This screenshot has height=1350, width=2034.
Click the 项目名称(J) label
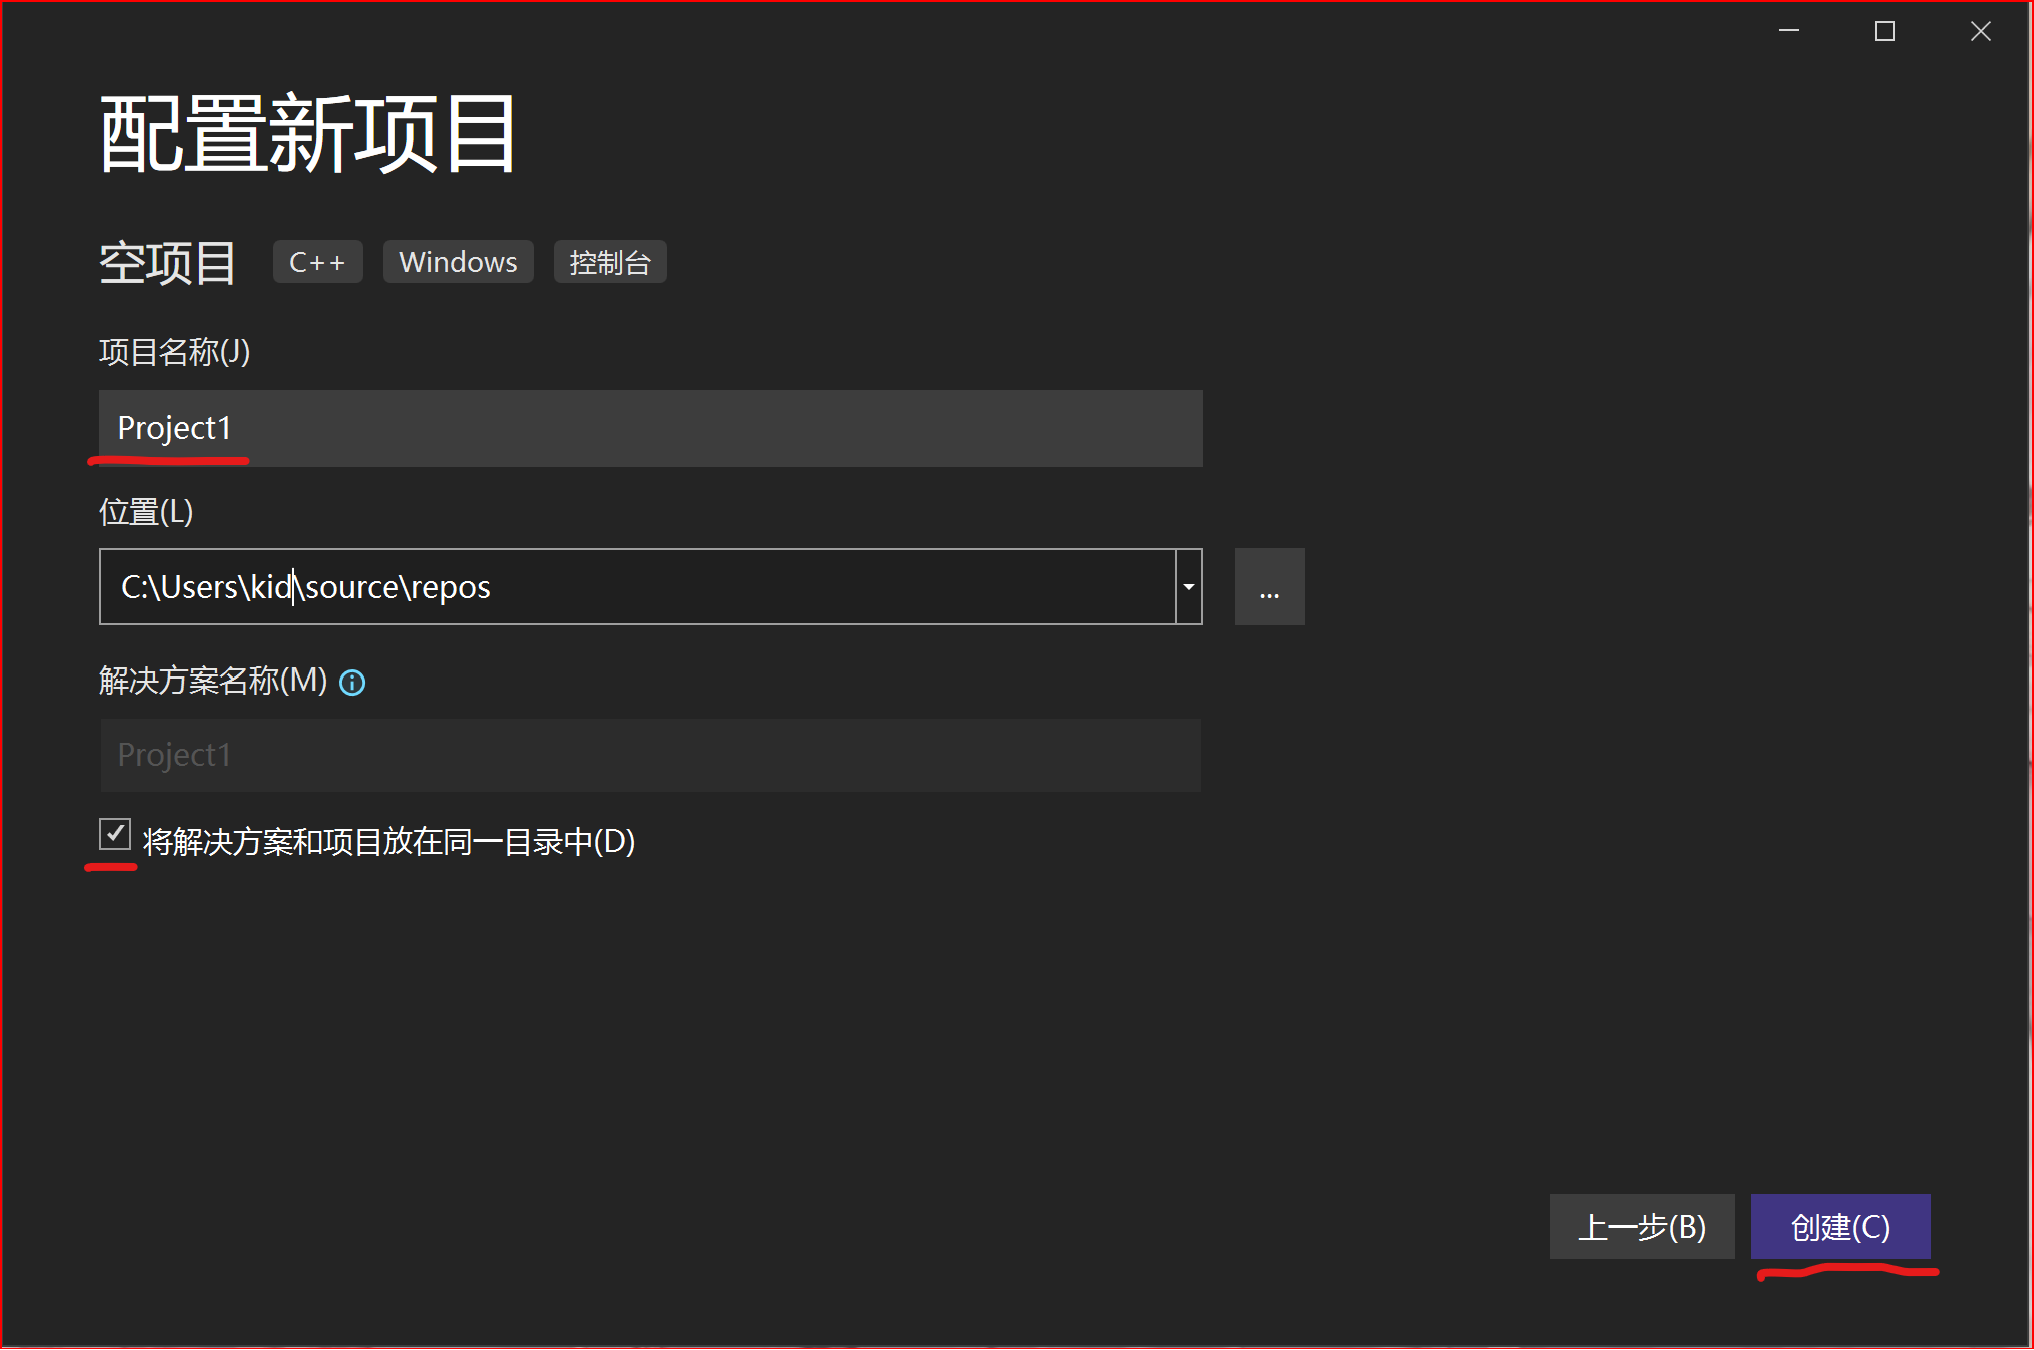pyautogui.click(x=175, y=352)
